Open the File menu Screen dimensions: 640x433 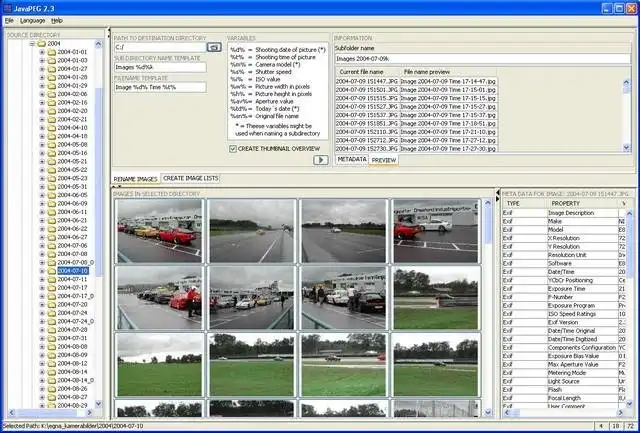(9, 20)
